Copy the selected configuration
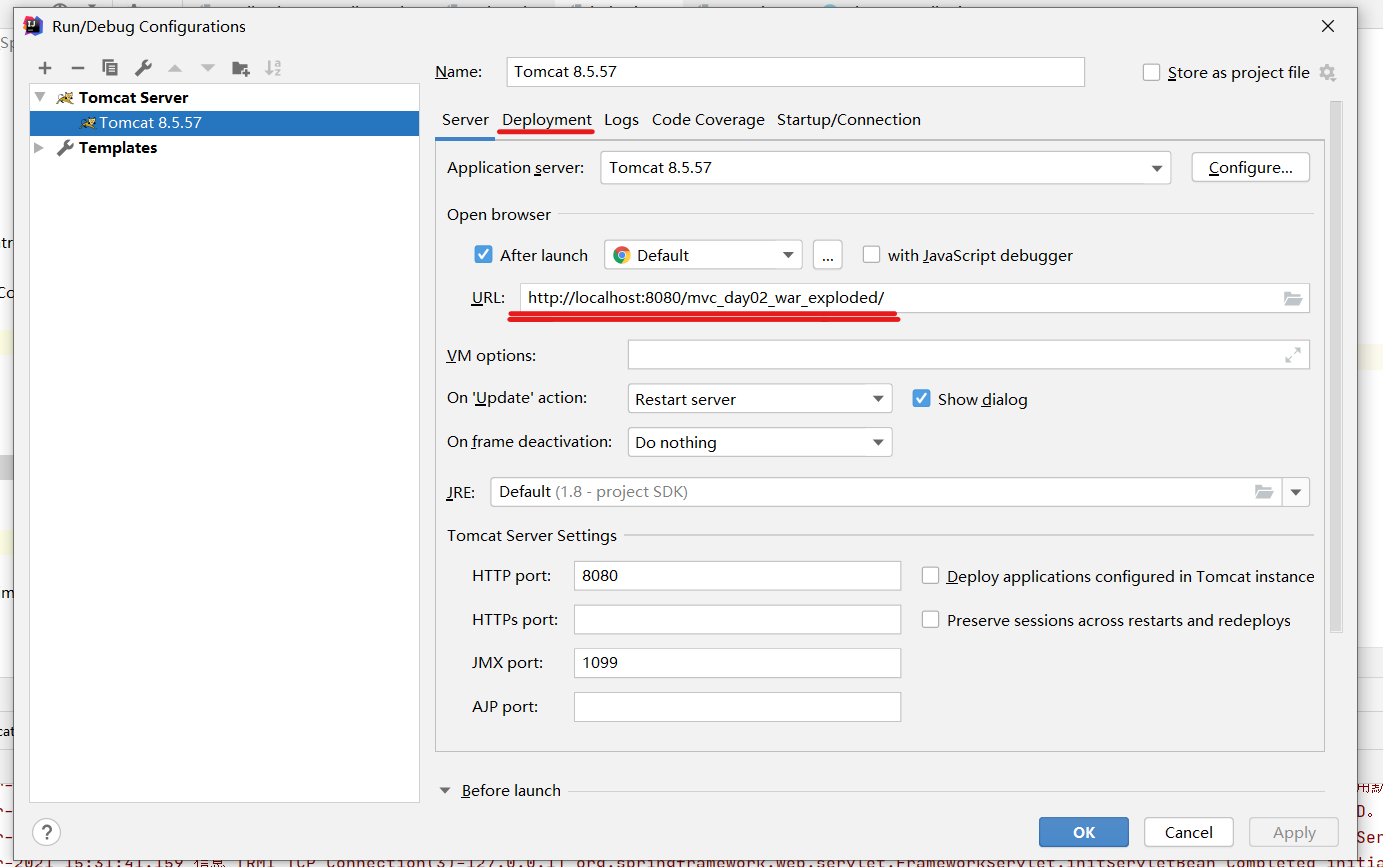This screenshot has width=1383, height=867. (x=110, y=68)
